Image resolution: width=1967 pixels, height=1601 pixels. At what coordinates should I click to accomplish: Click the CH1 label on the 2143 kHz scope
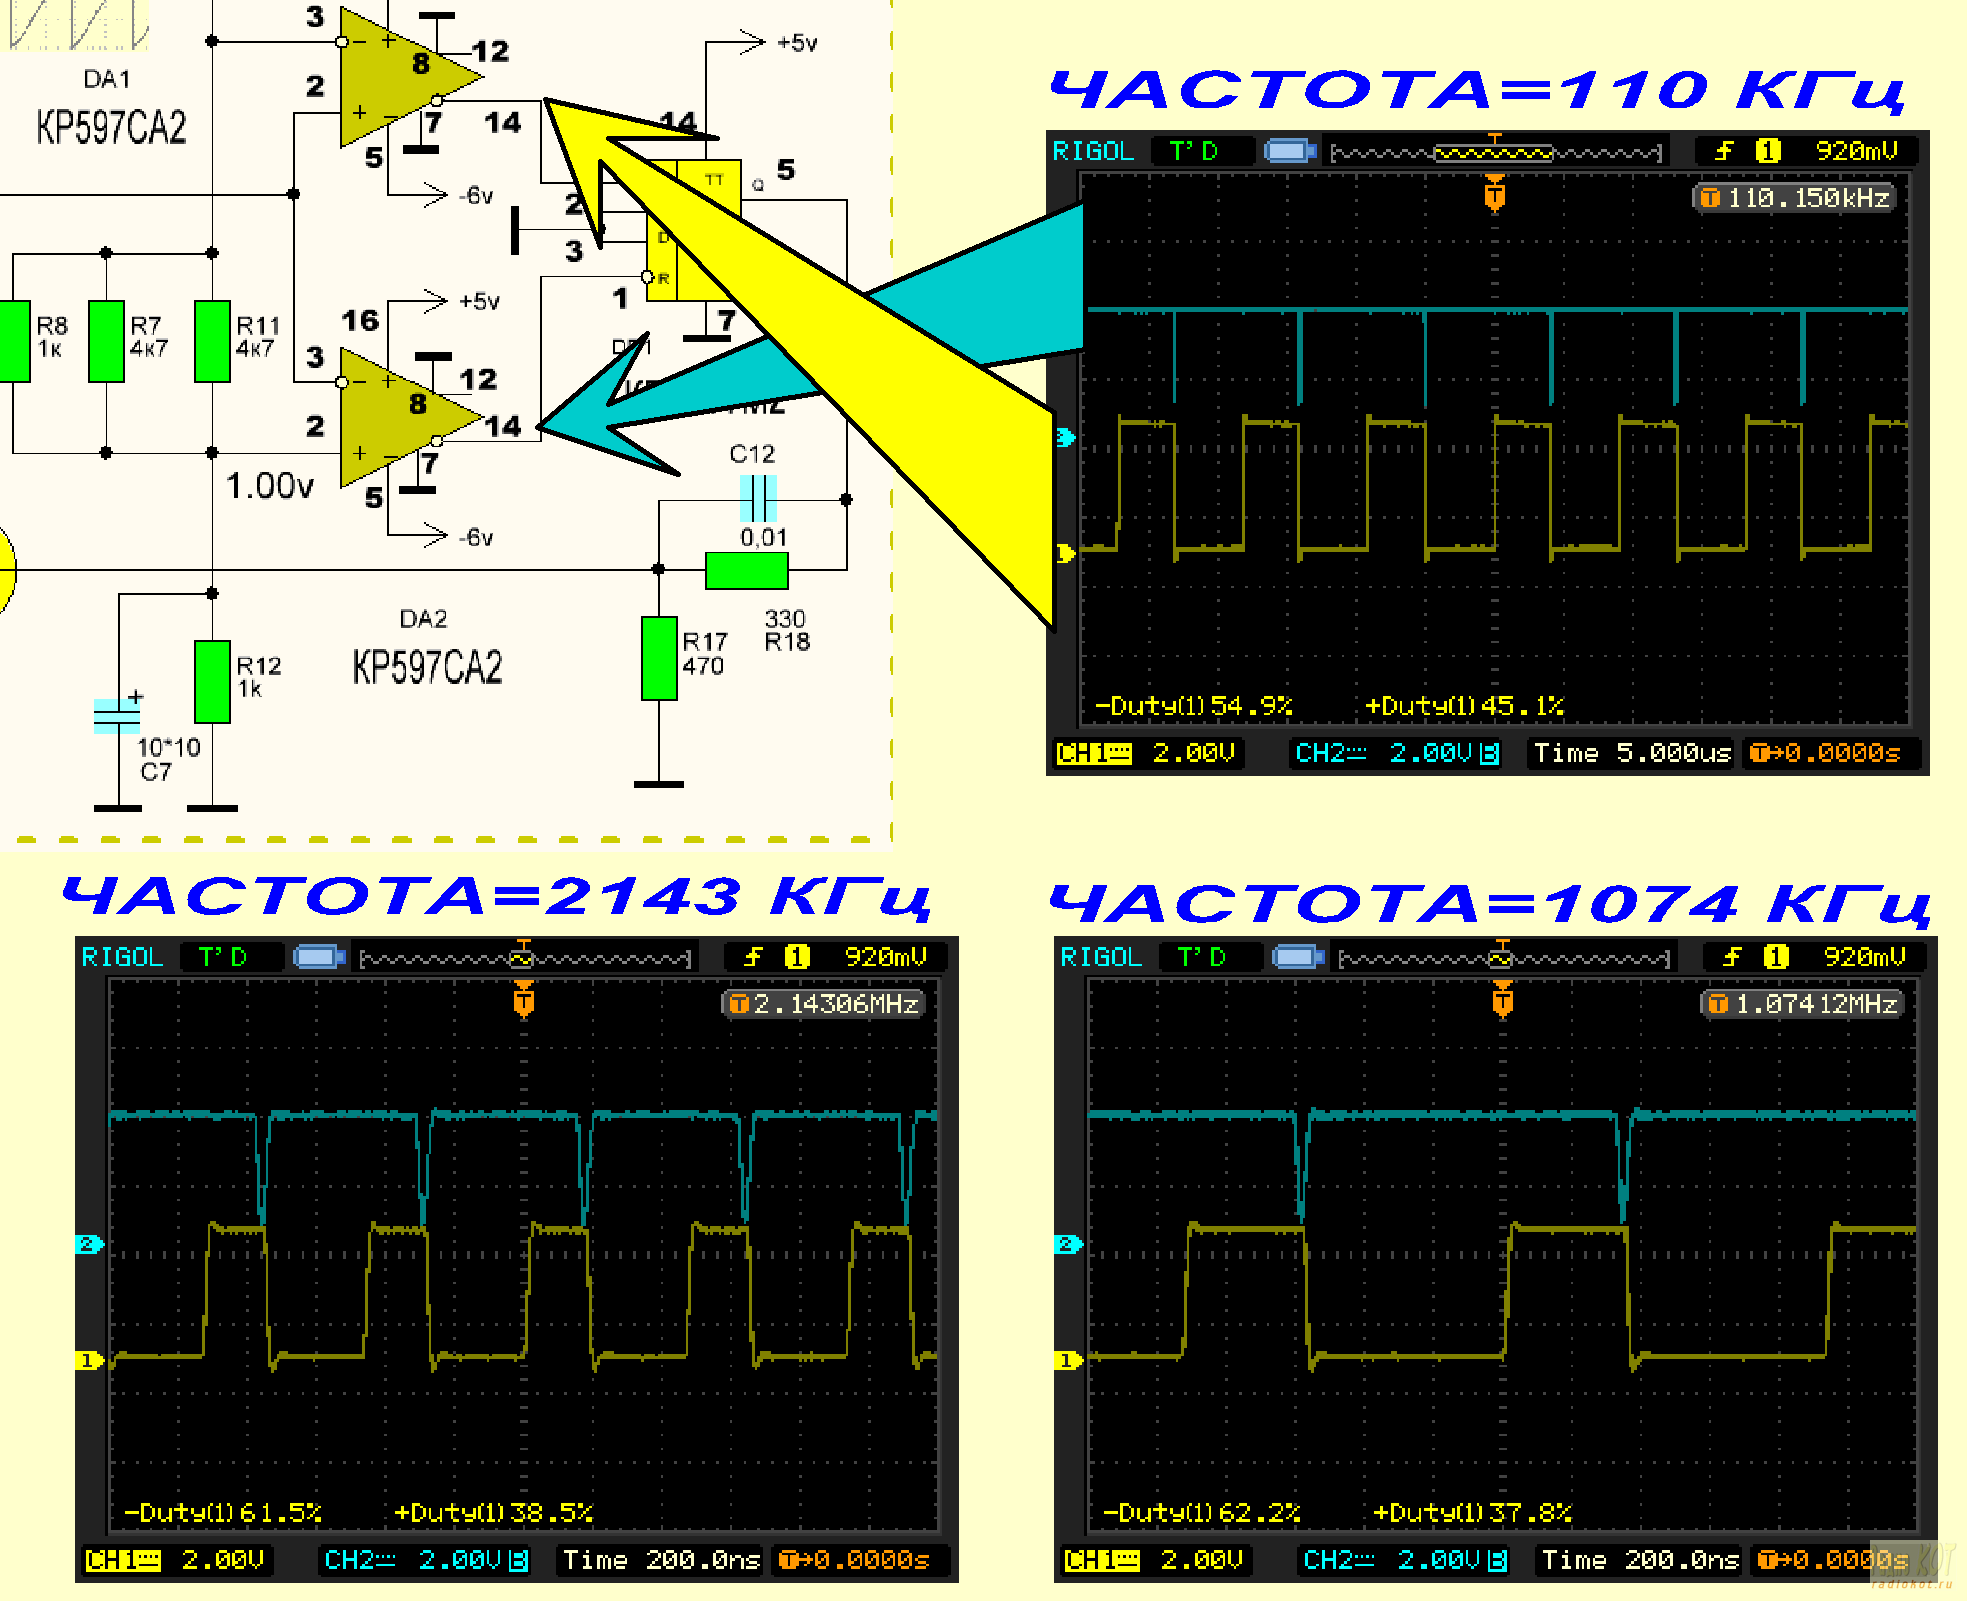(x=123, y=1560)
